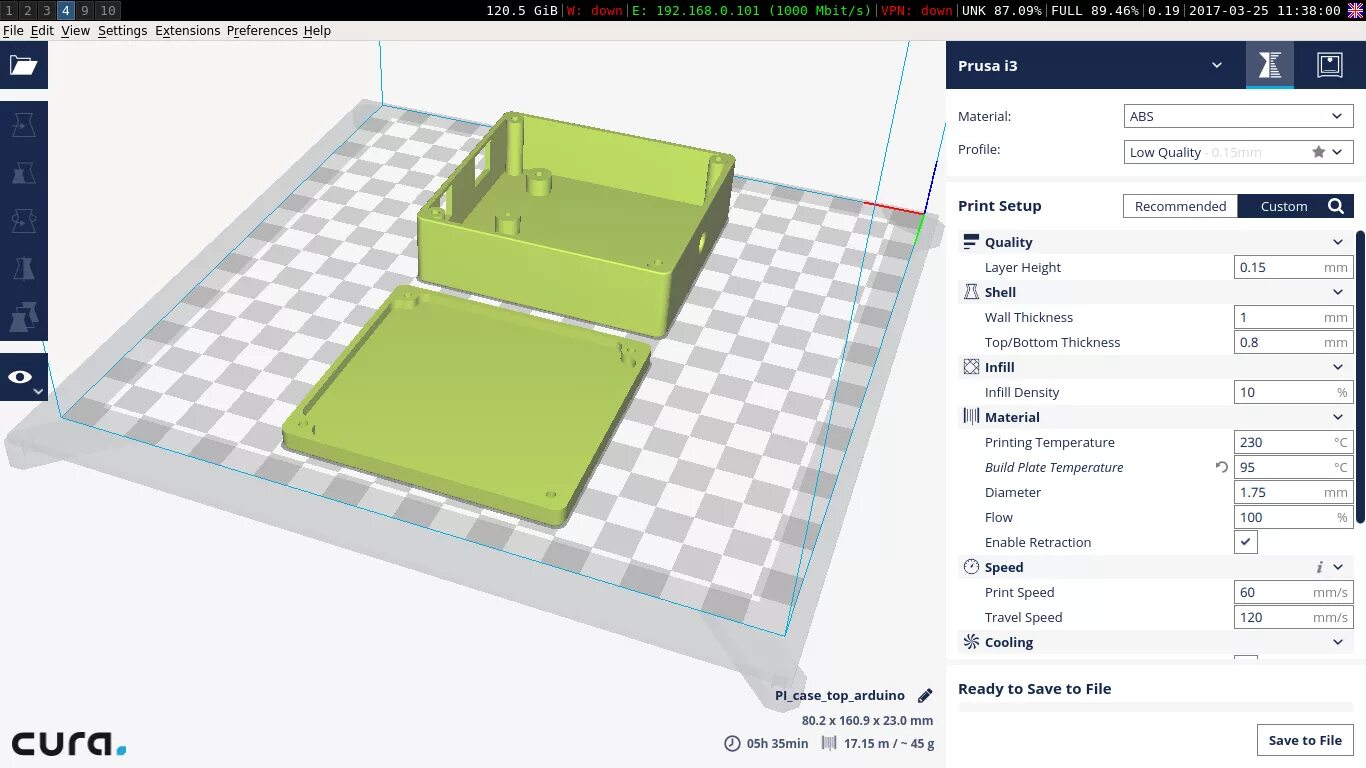Open the File menu
The width and height of the screenshot is (1366, 768).
click(x=13, y=31)
